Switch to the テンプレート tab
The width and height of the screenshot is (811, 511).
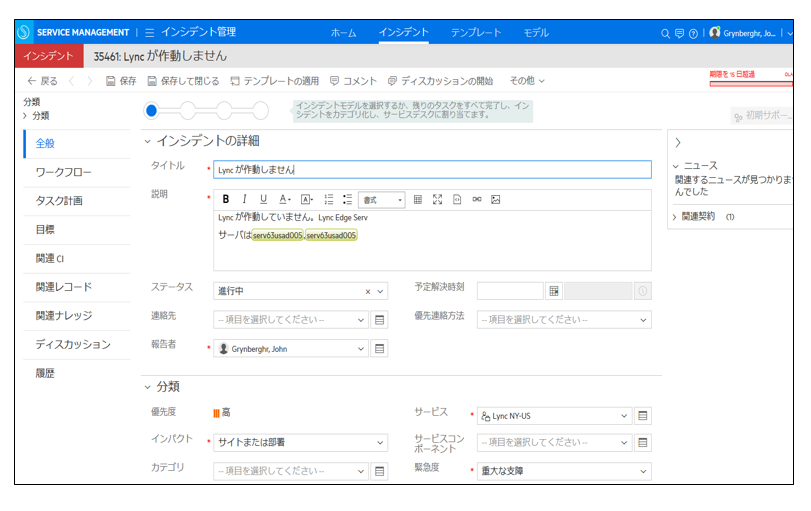(x=475, y=33)
